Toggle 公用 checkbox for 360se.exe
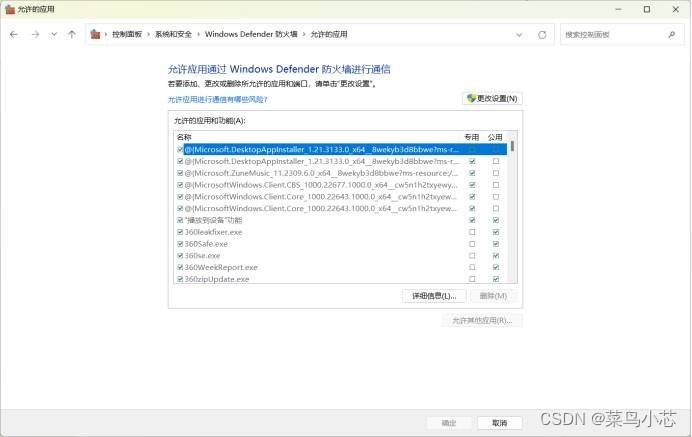The image size is (692, 437). [496, 256]
